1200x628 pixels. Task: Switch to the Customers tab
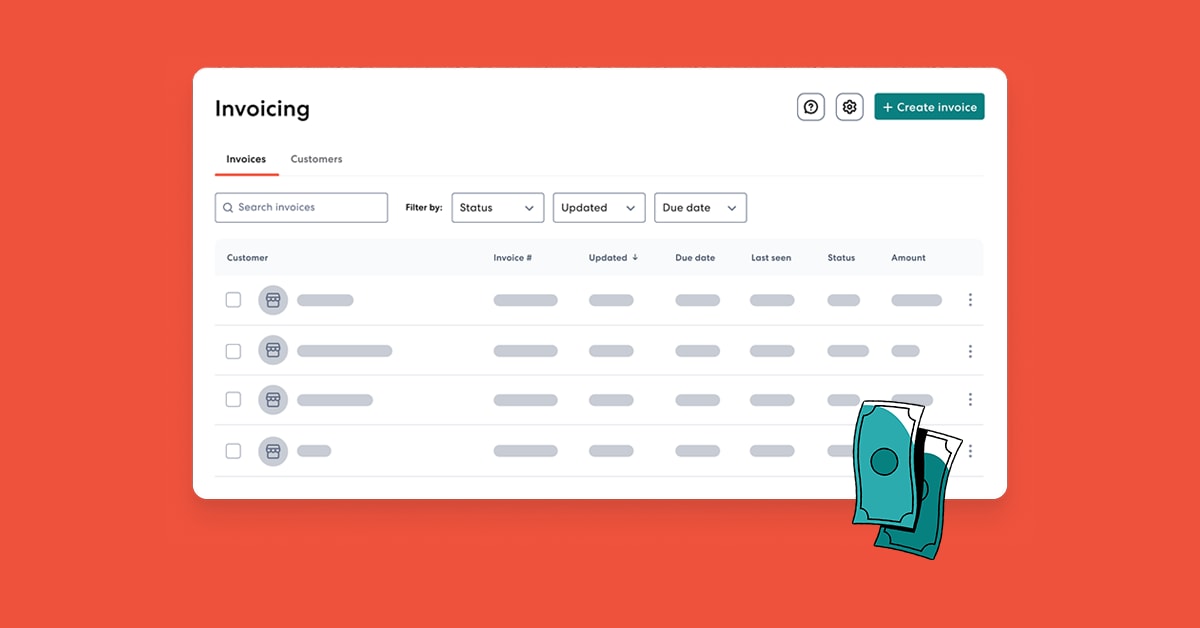tap(316, 159)
